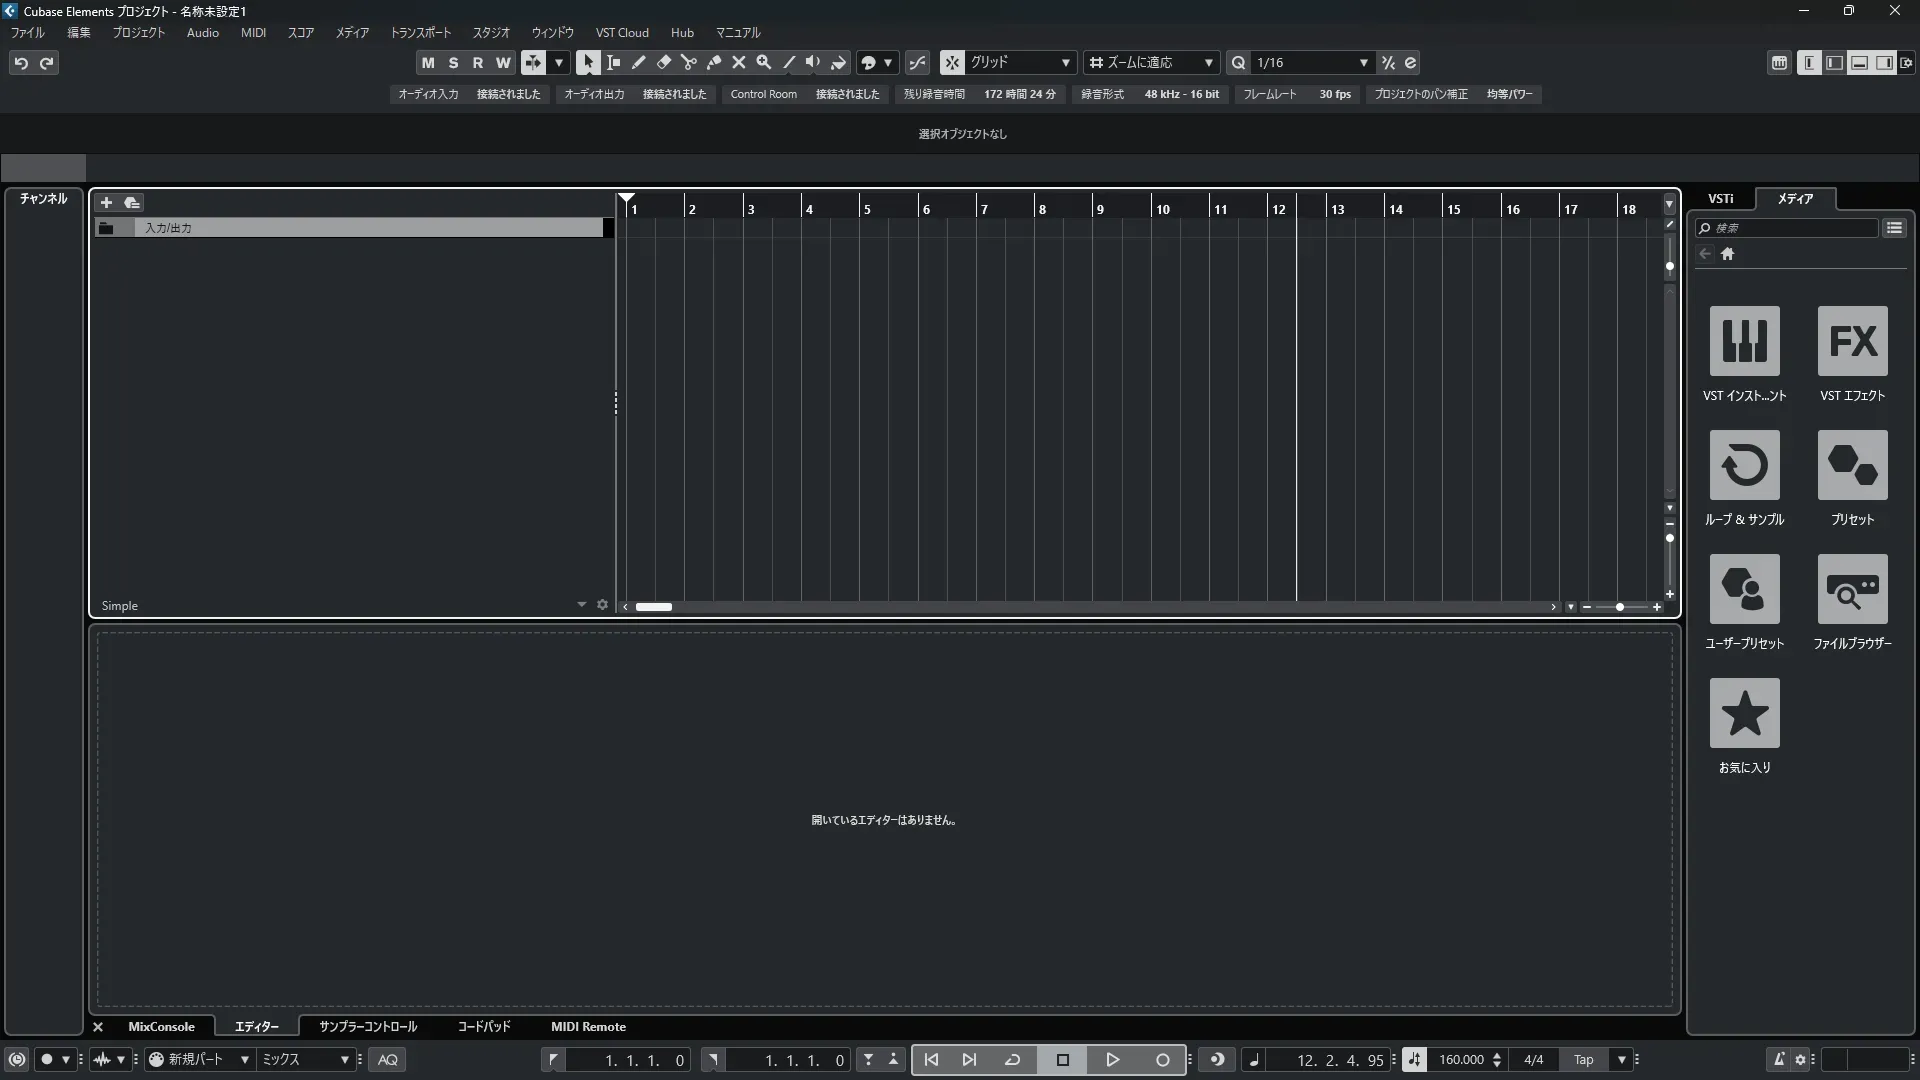
Task: Select the Mute tool (X icon)
Action: pyautogui.click(x=739, y=62)
